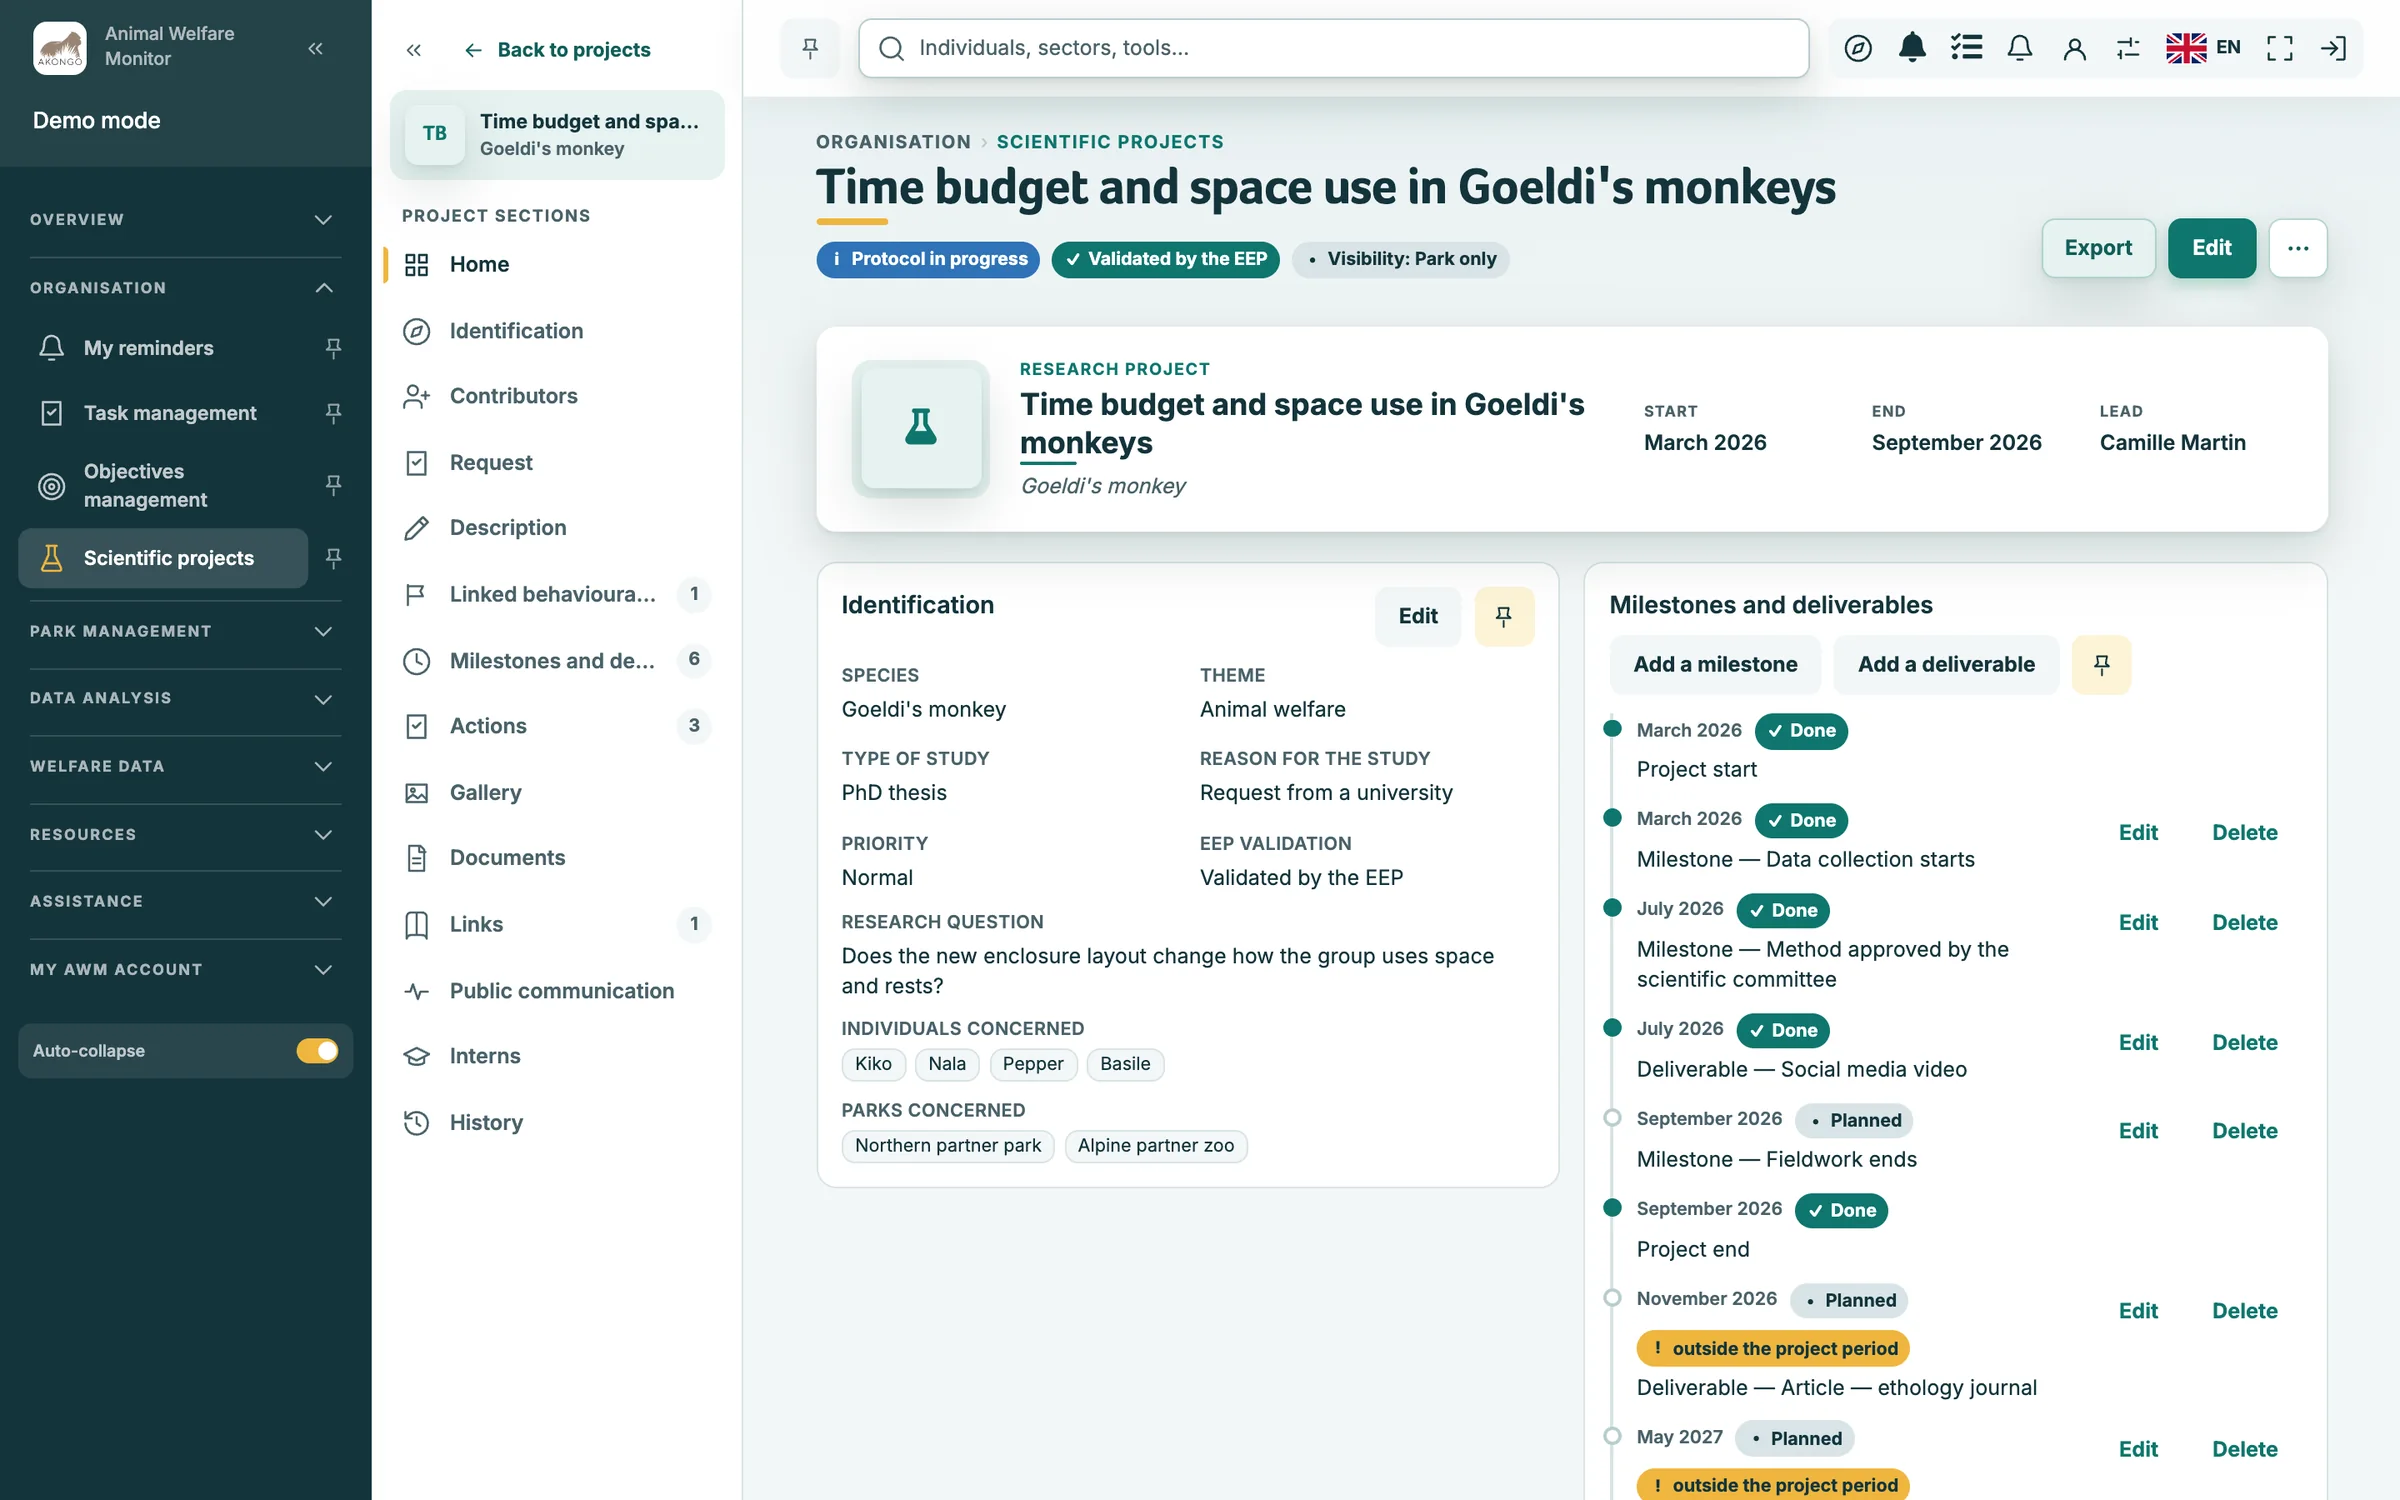Pin the search bar with the pin icon
The height and width of the screenshot is (1500, 2400).
click(x=810, y=48)
